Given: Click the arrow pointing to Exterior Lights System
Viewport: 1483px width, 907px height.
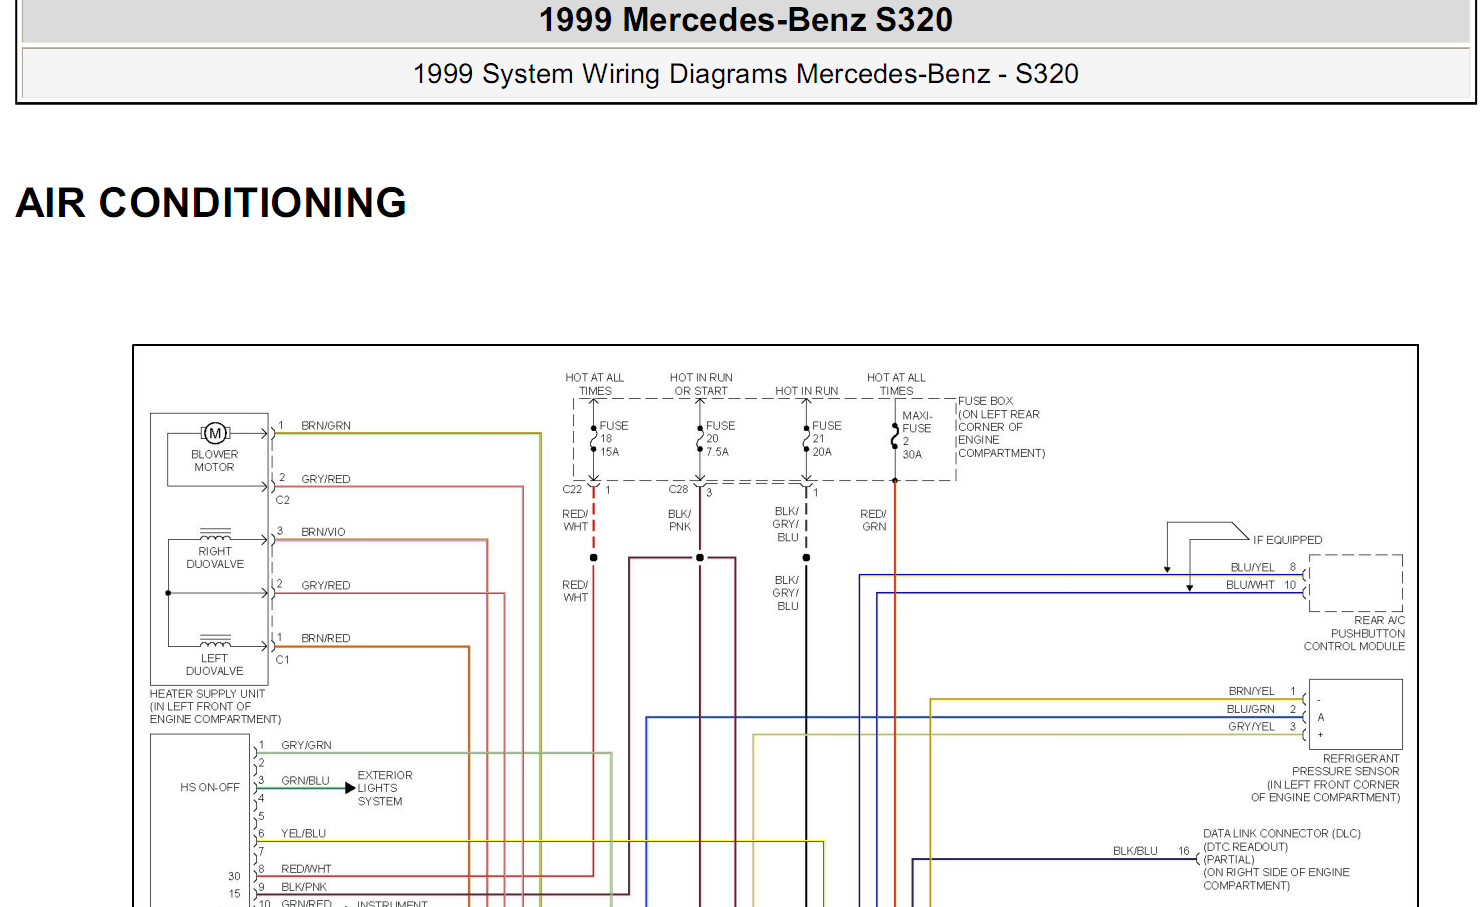Looking at the screenshot, I should 349,788.
